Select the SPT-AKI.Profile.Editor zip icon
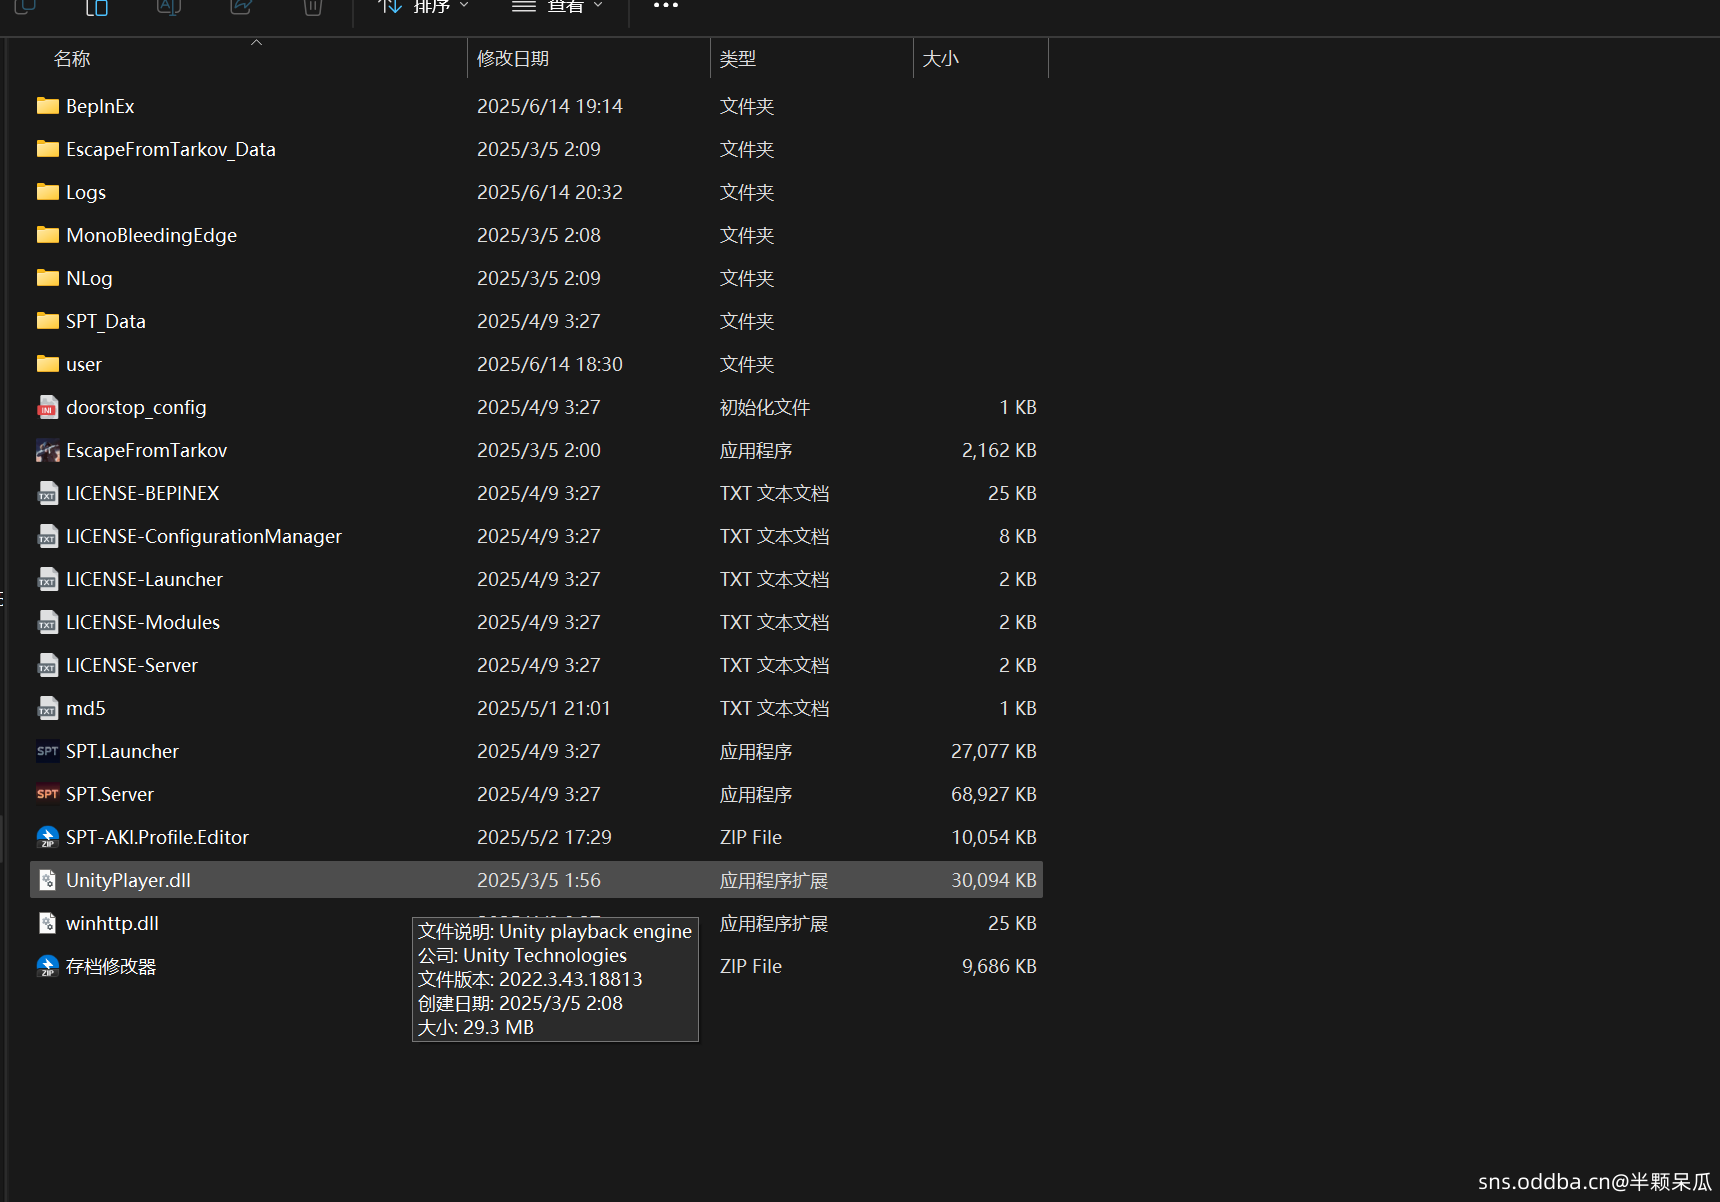This screenshot has width=1720, height=1202. click(47, 837)
